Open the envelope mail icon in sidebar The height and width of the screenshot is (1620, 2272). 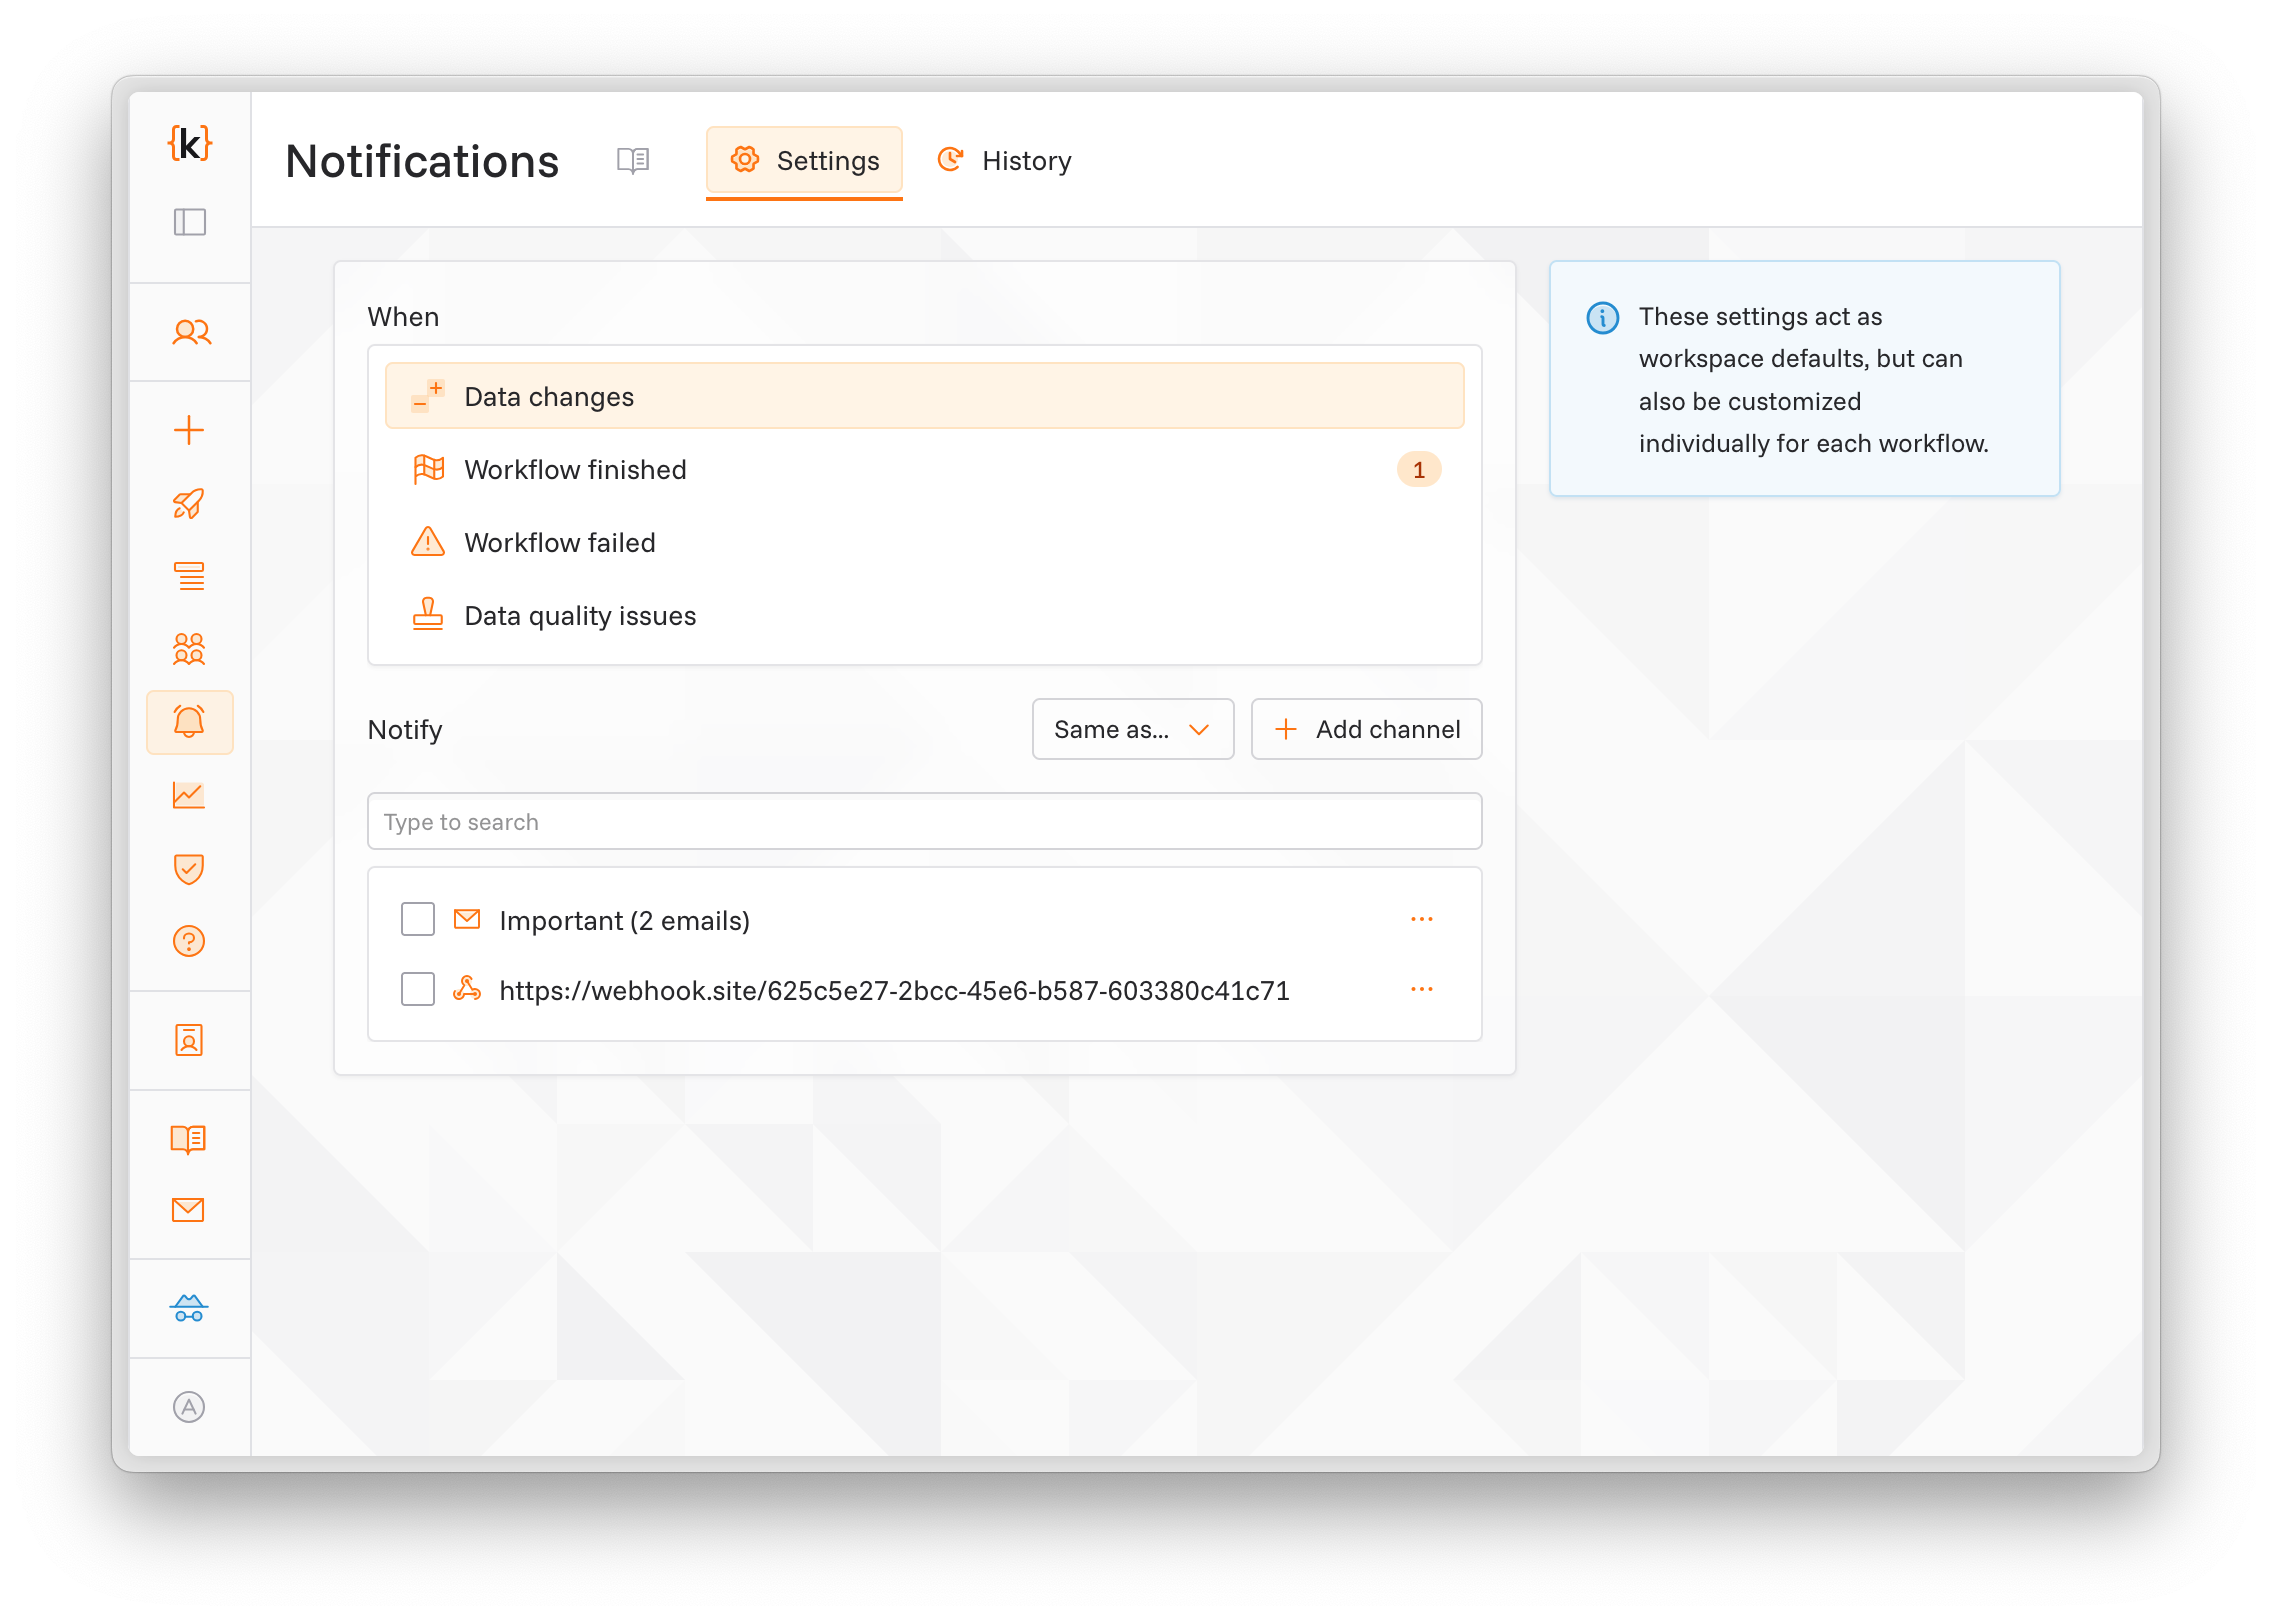189,1210
